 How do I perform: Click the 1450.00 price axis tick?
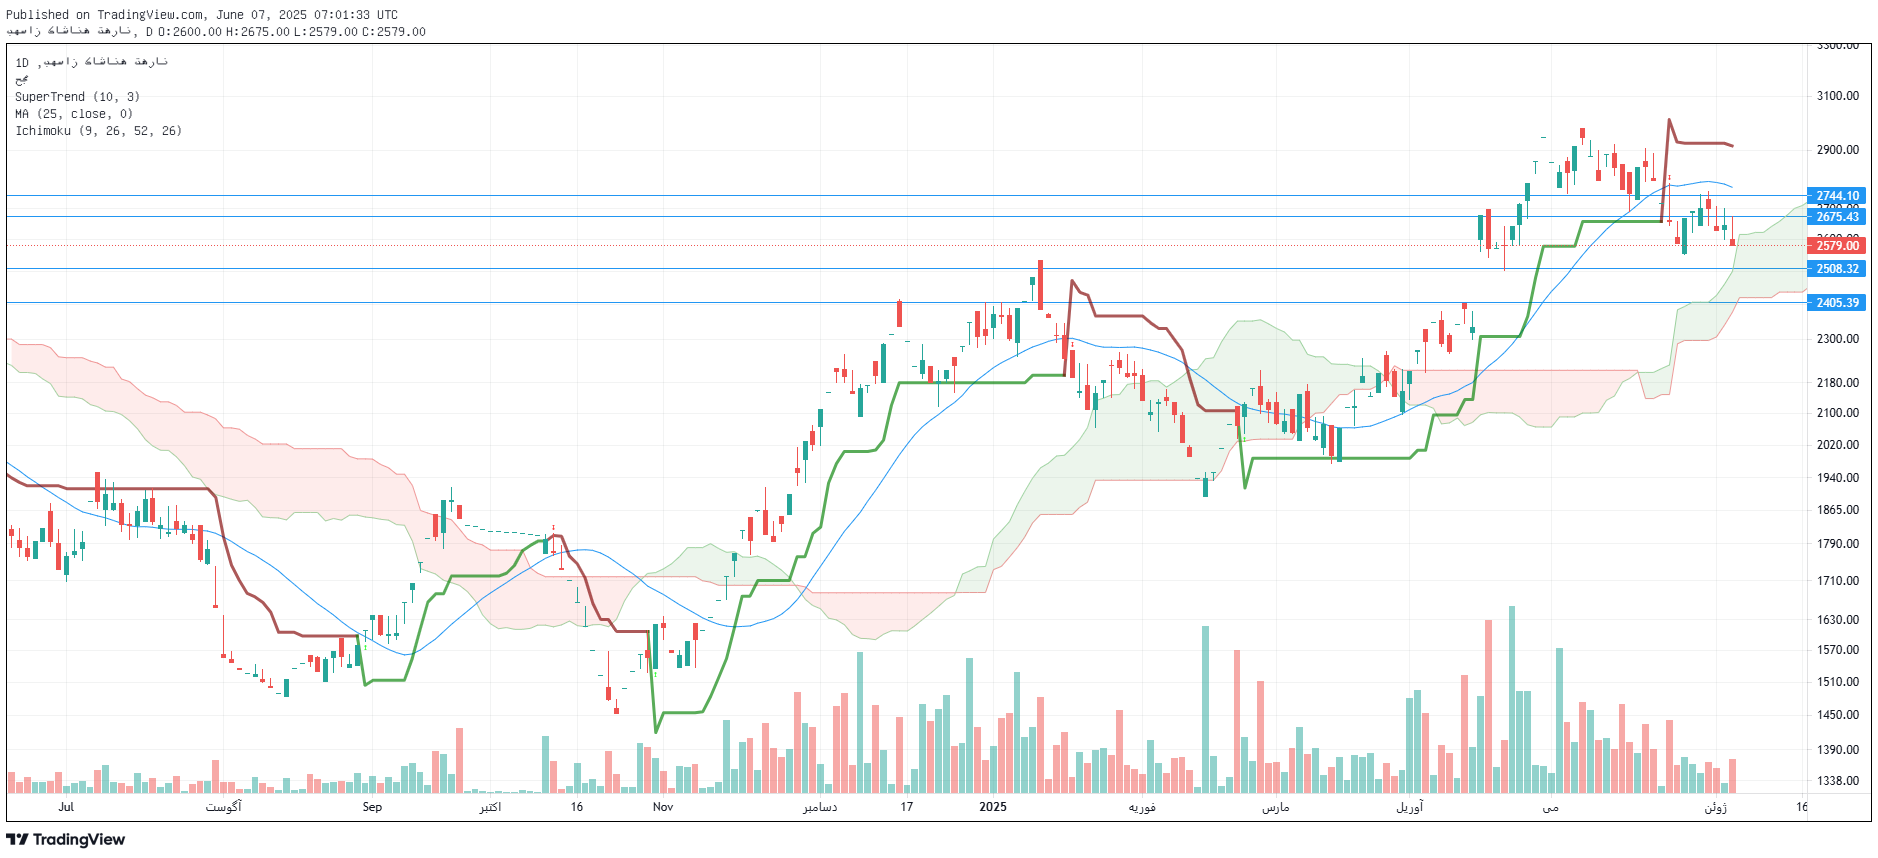1838,715
